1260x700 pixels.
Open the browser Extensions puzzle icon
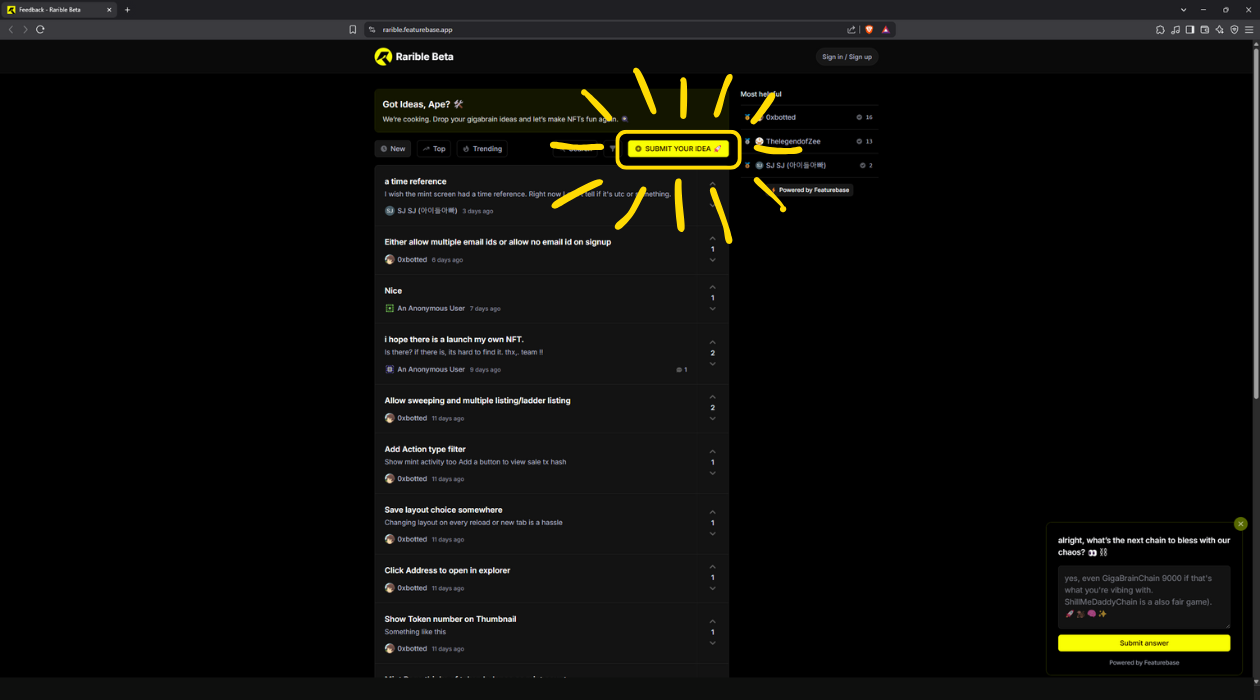[1160, 29]
